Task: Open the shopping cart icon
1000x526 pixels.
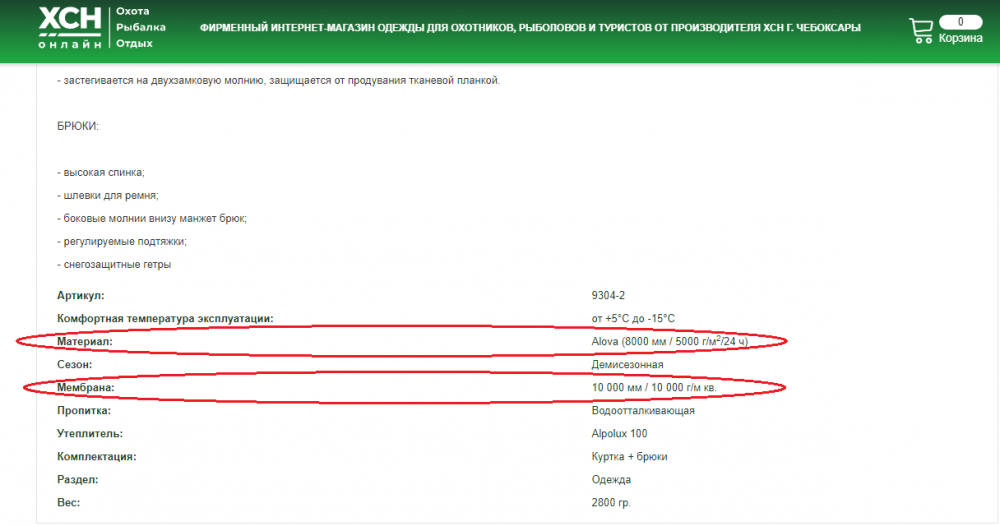Action: (920, 31)
